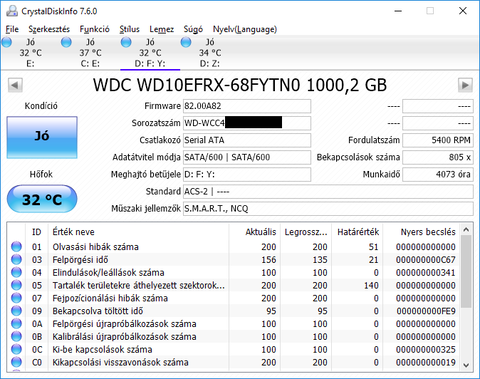This screenshot has width=480, height=379.
Task: Click the 32 °C temperature button
Action: pos(42,199)
